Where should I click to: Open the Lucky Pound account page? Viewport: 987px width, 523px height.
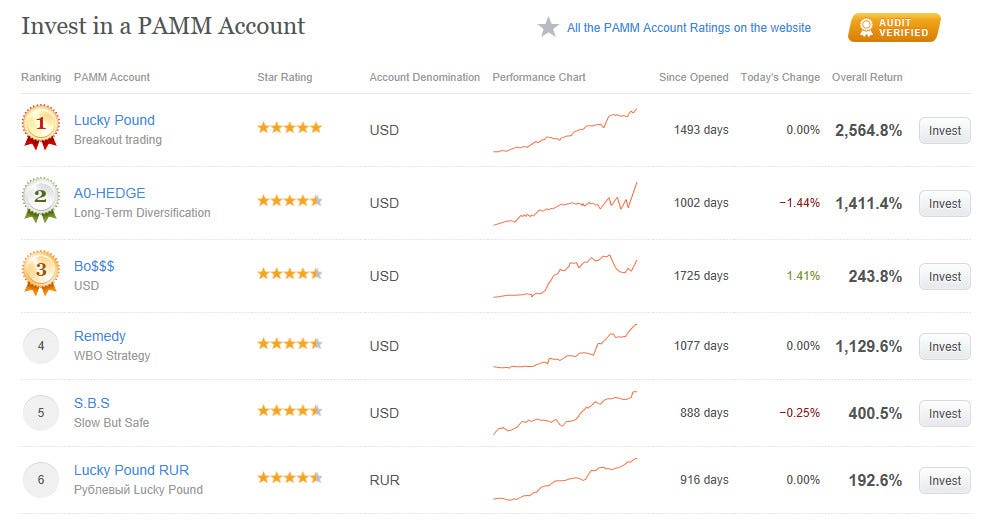tap(114, 120)
